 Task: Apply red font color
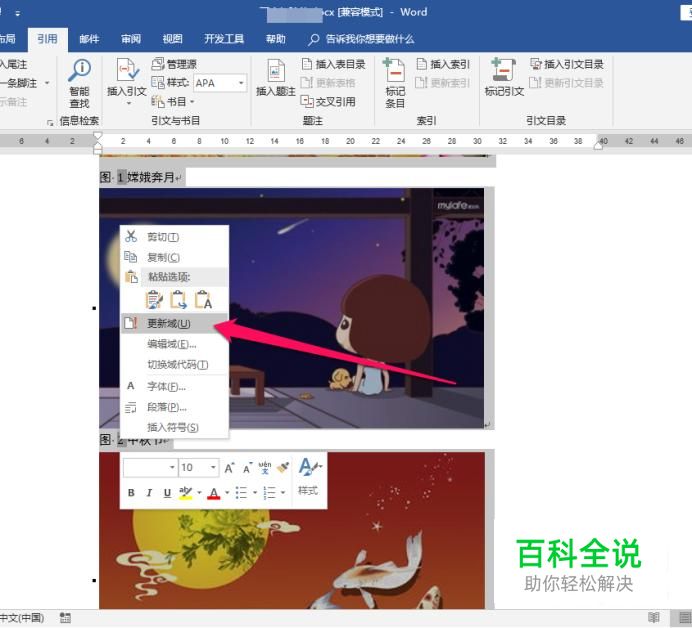click(214, 493)
